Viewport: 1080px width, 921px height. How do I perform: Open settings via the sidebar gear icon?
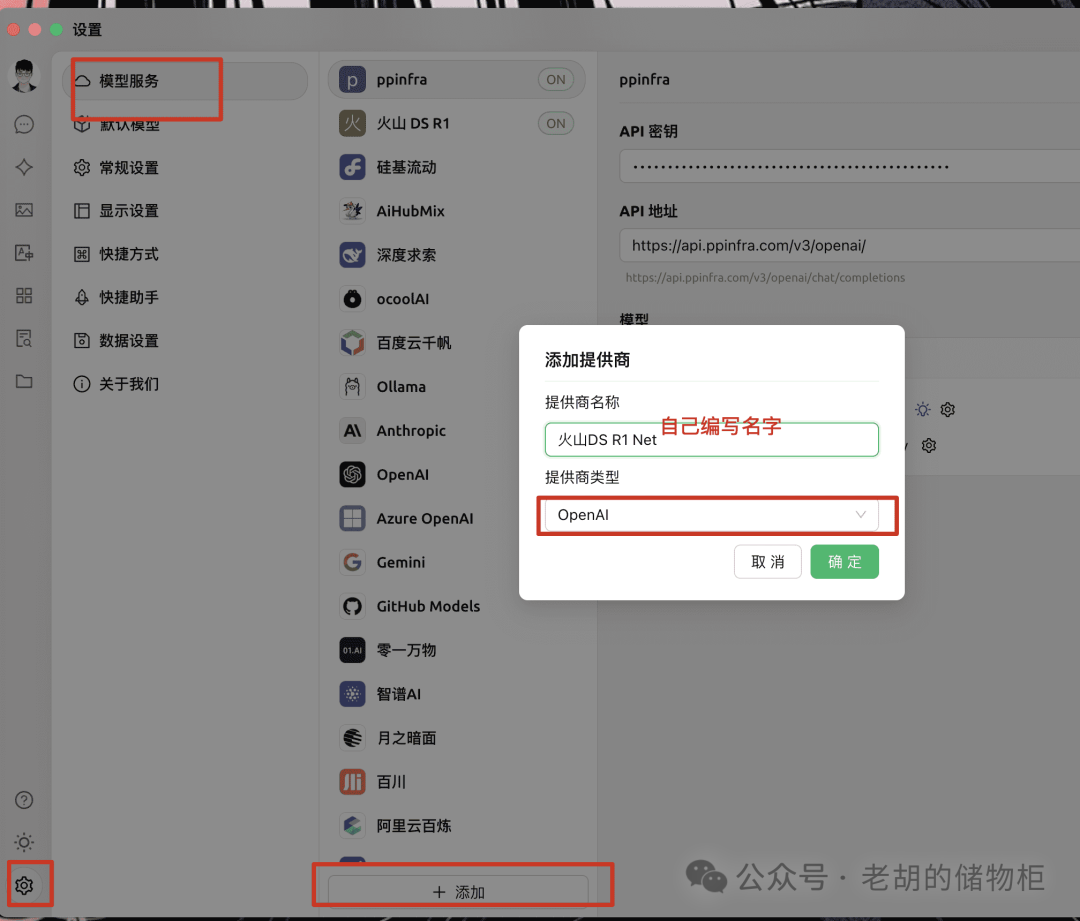24,885
